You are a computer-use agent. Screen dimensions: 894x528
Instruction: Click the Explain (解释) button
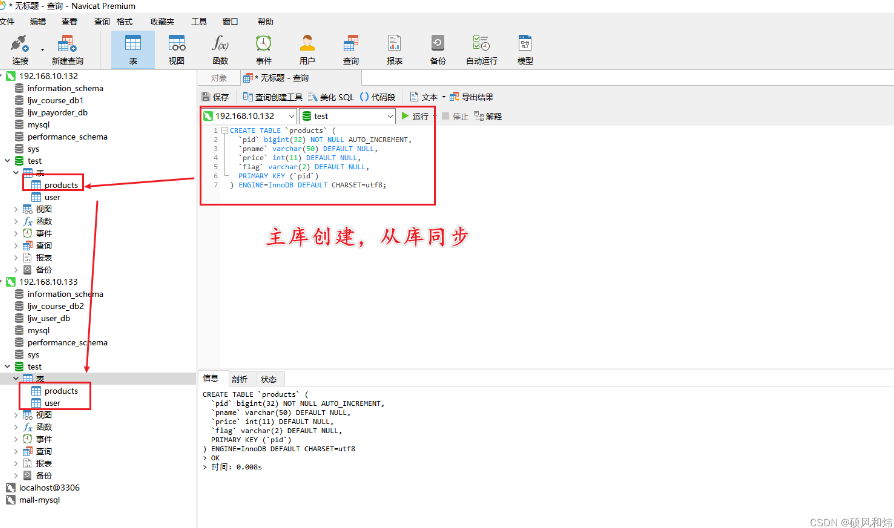[488, 116]
